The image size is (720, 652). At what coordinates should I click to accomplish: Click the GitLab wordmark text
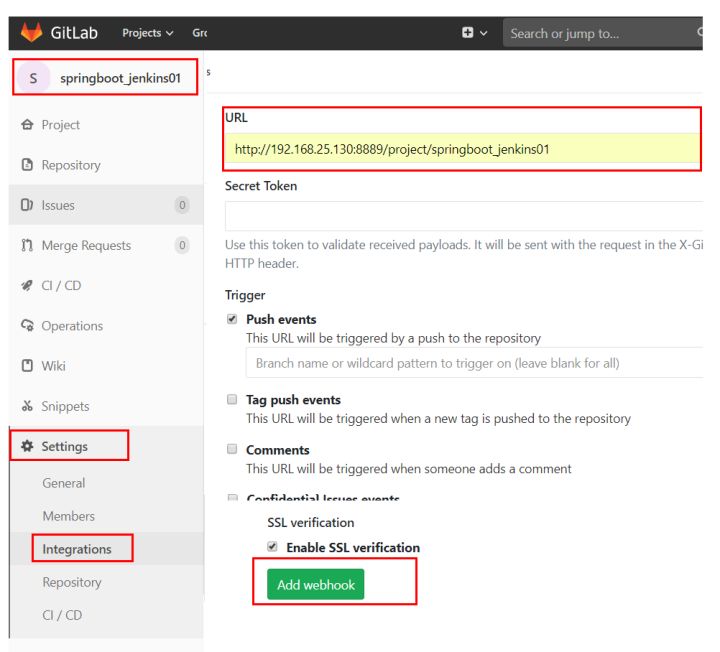(x=74, y=33)
